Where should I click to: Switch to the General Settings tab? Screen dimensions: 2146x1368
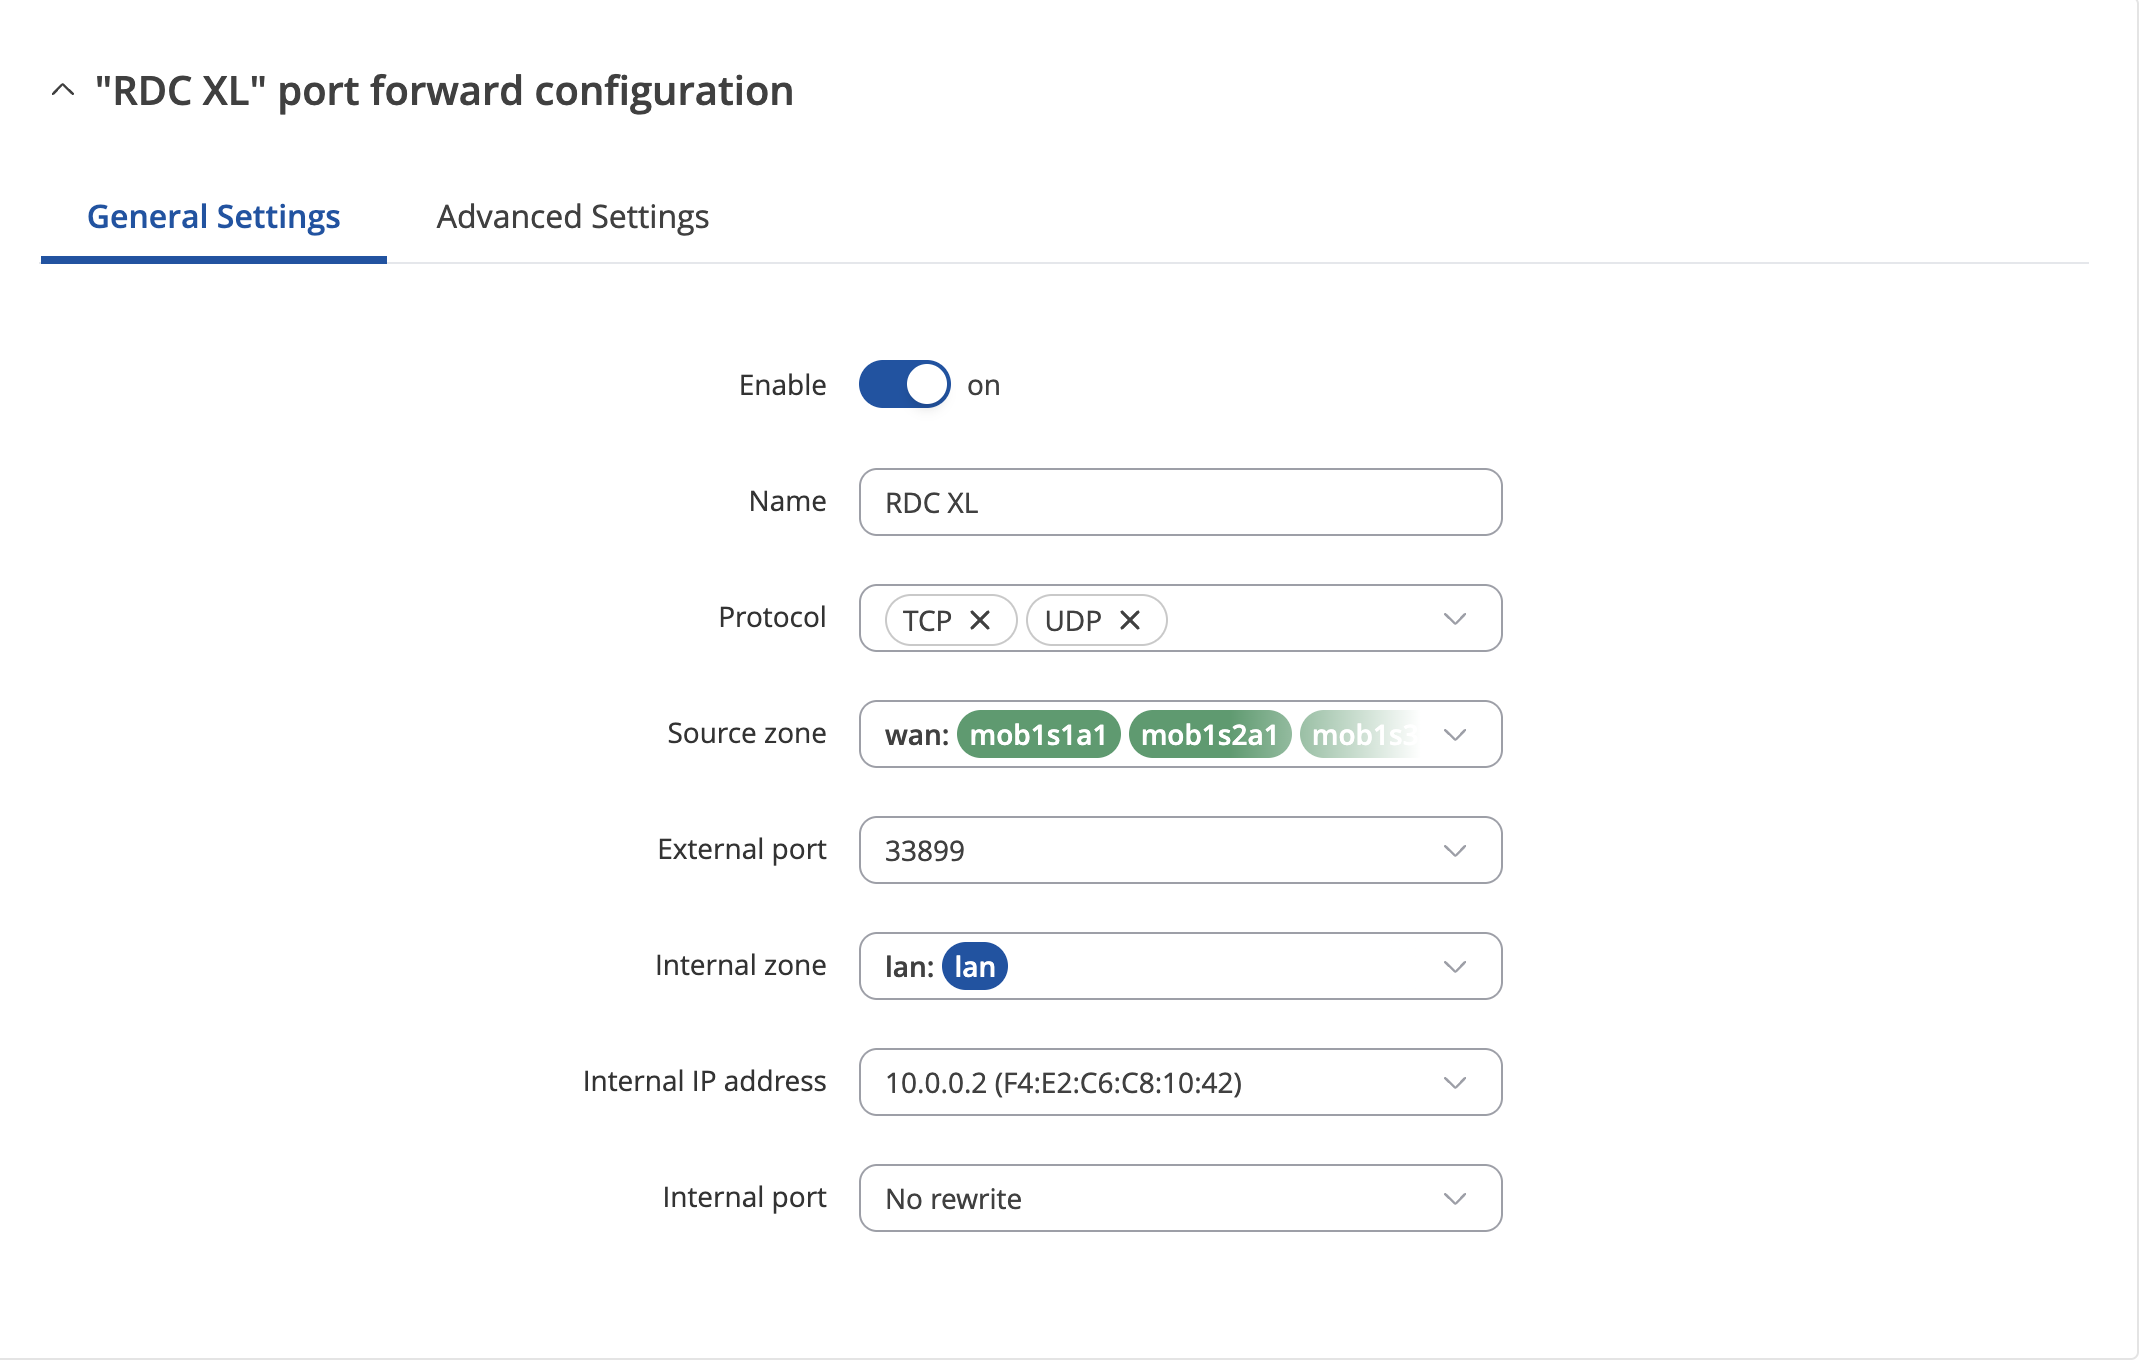213,216
